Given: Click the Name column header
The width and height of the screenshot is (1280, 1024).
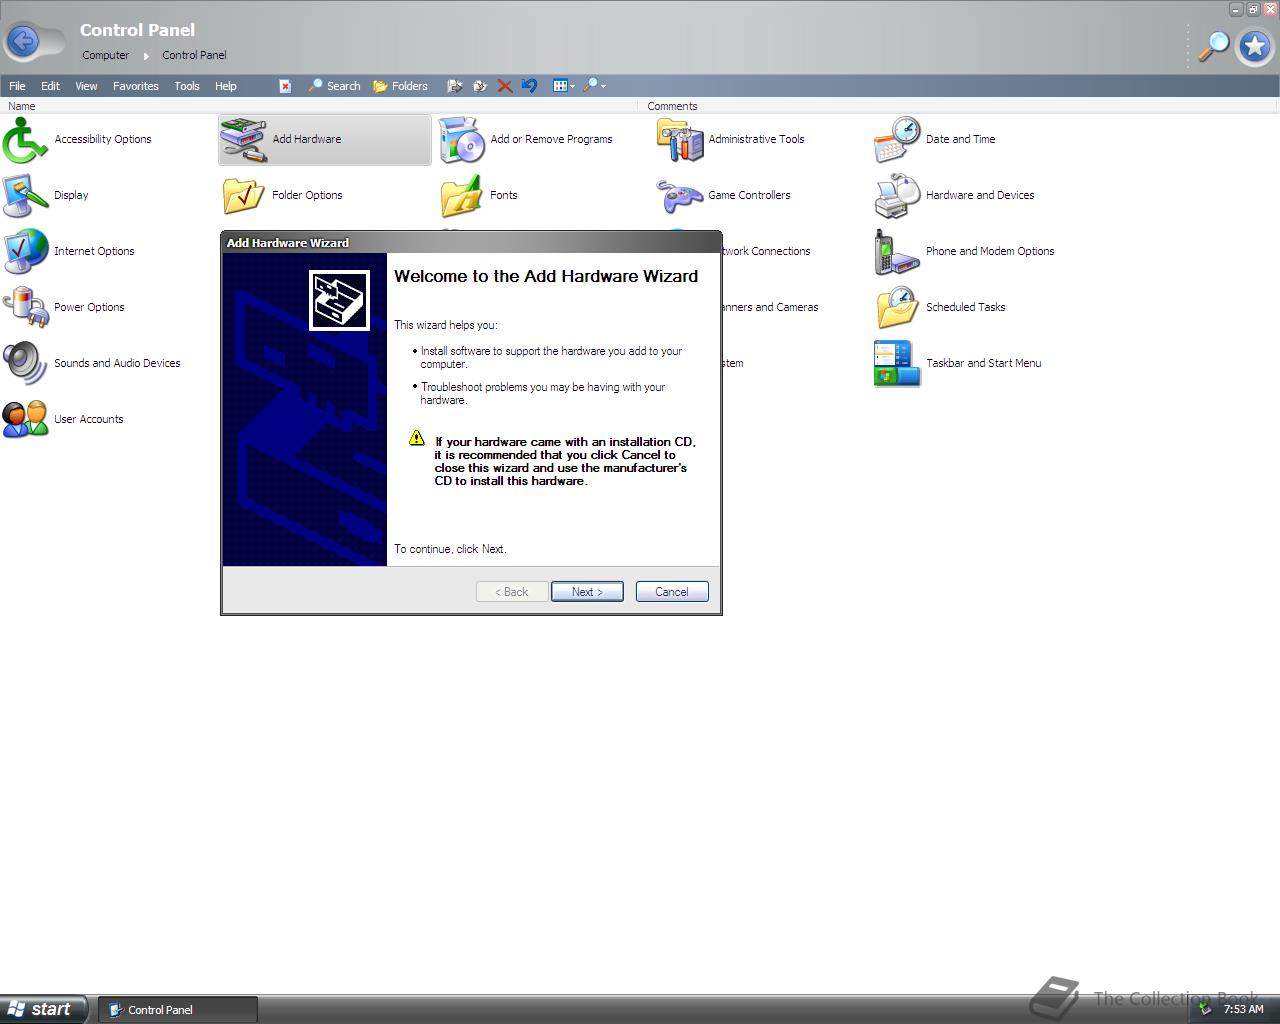Looking at the screenshot, I should point(318,106).
